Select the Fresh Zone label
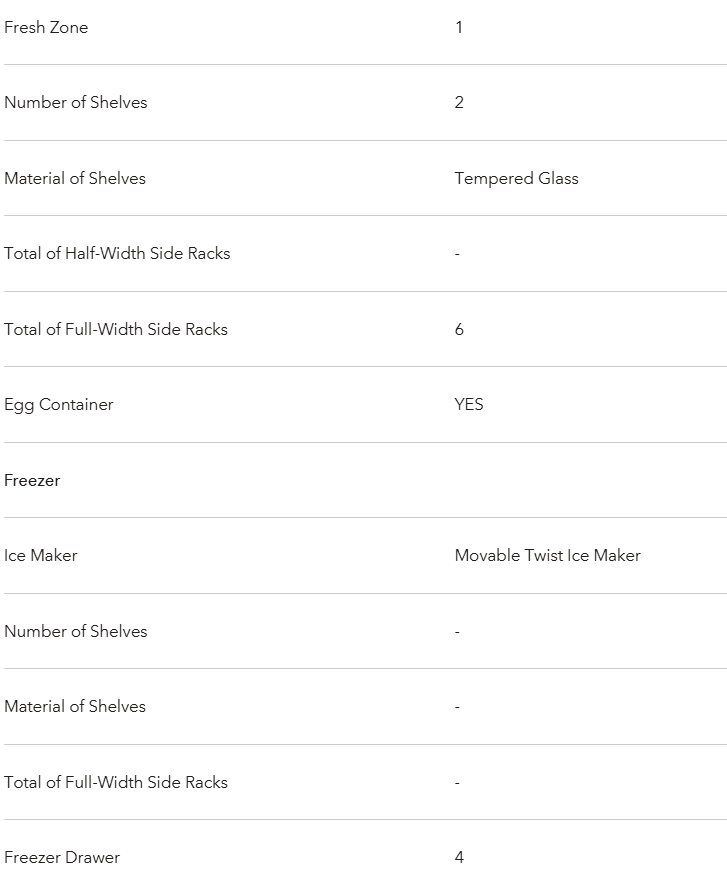The image size is (727, 870). (x=46, y=27)
